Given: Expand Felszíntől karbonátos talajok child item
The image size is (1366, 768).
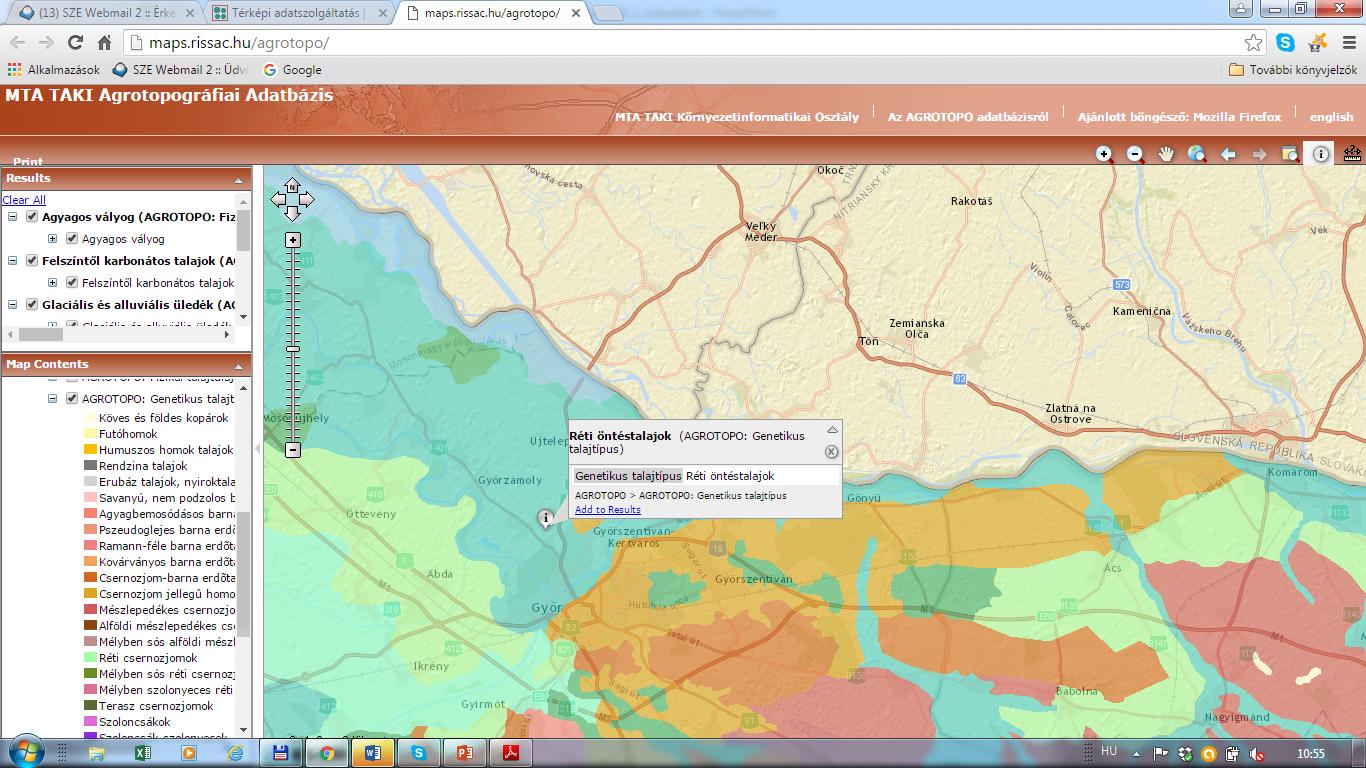Looking at the screenshot, I should tap(52, 283).
